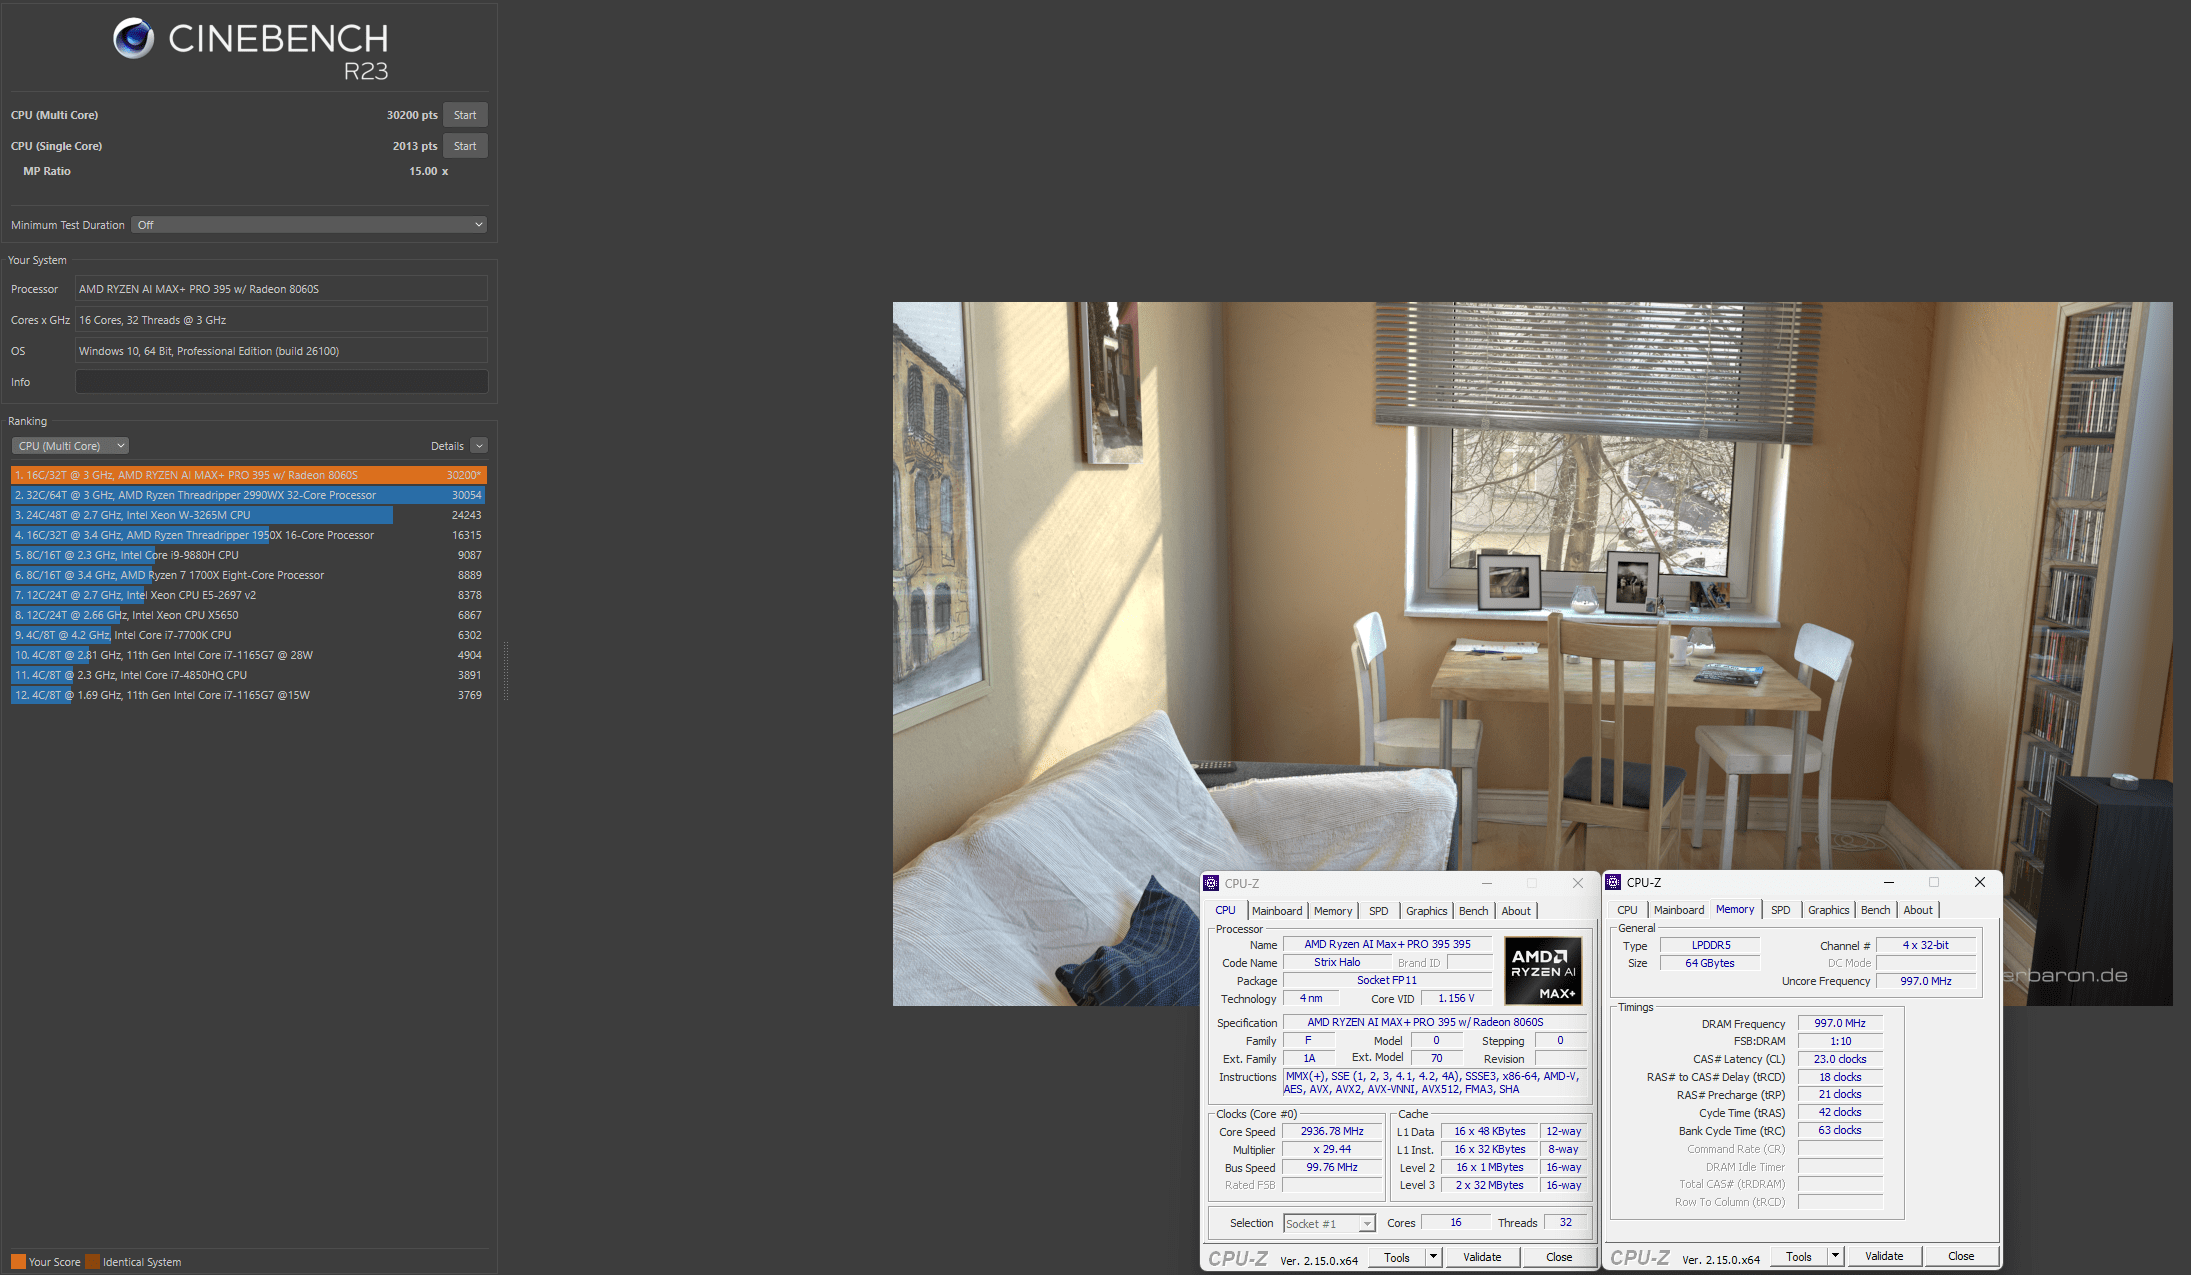This screenshot has width=2191, height=1275.
Task: Click the memory Size 64 GBytes field
Action: tap(1710, 963)
